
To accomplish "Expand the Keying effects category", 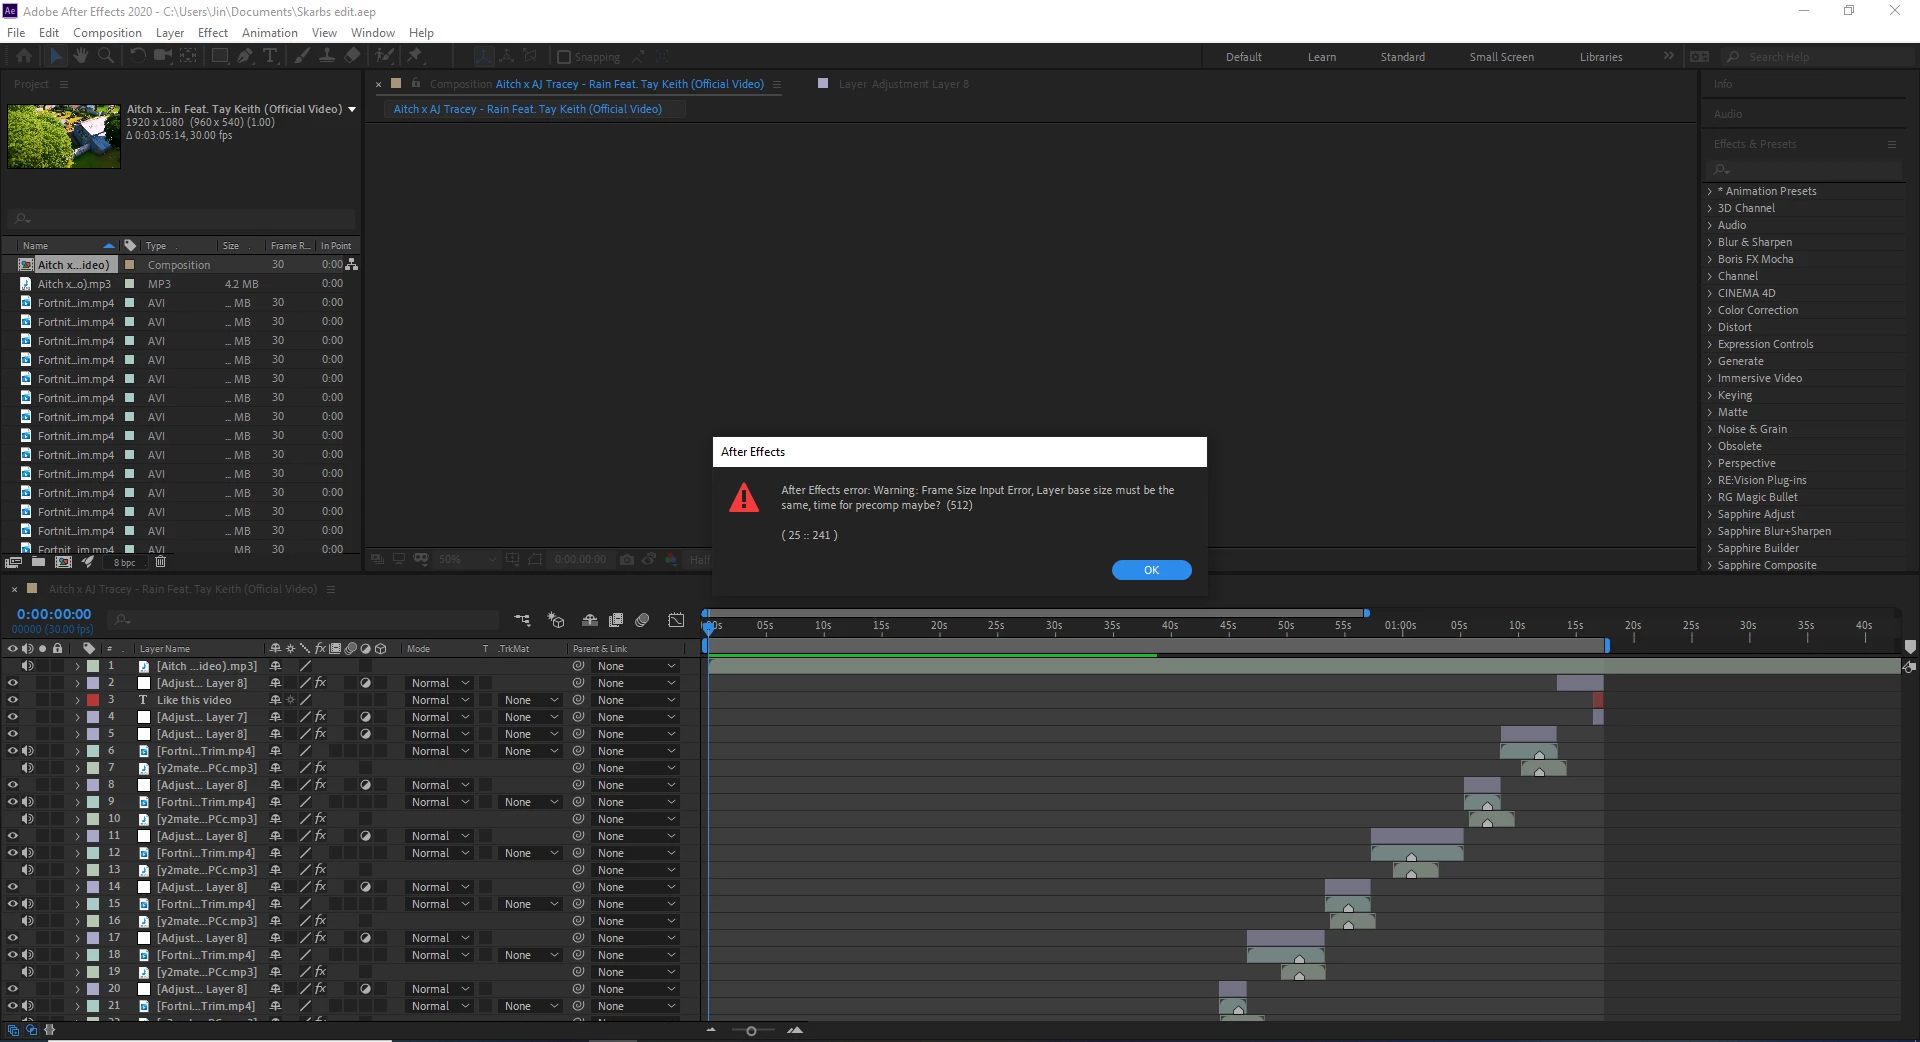I will point(1710,395).
